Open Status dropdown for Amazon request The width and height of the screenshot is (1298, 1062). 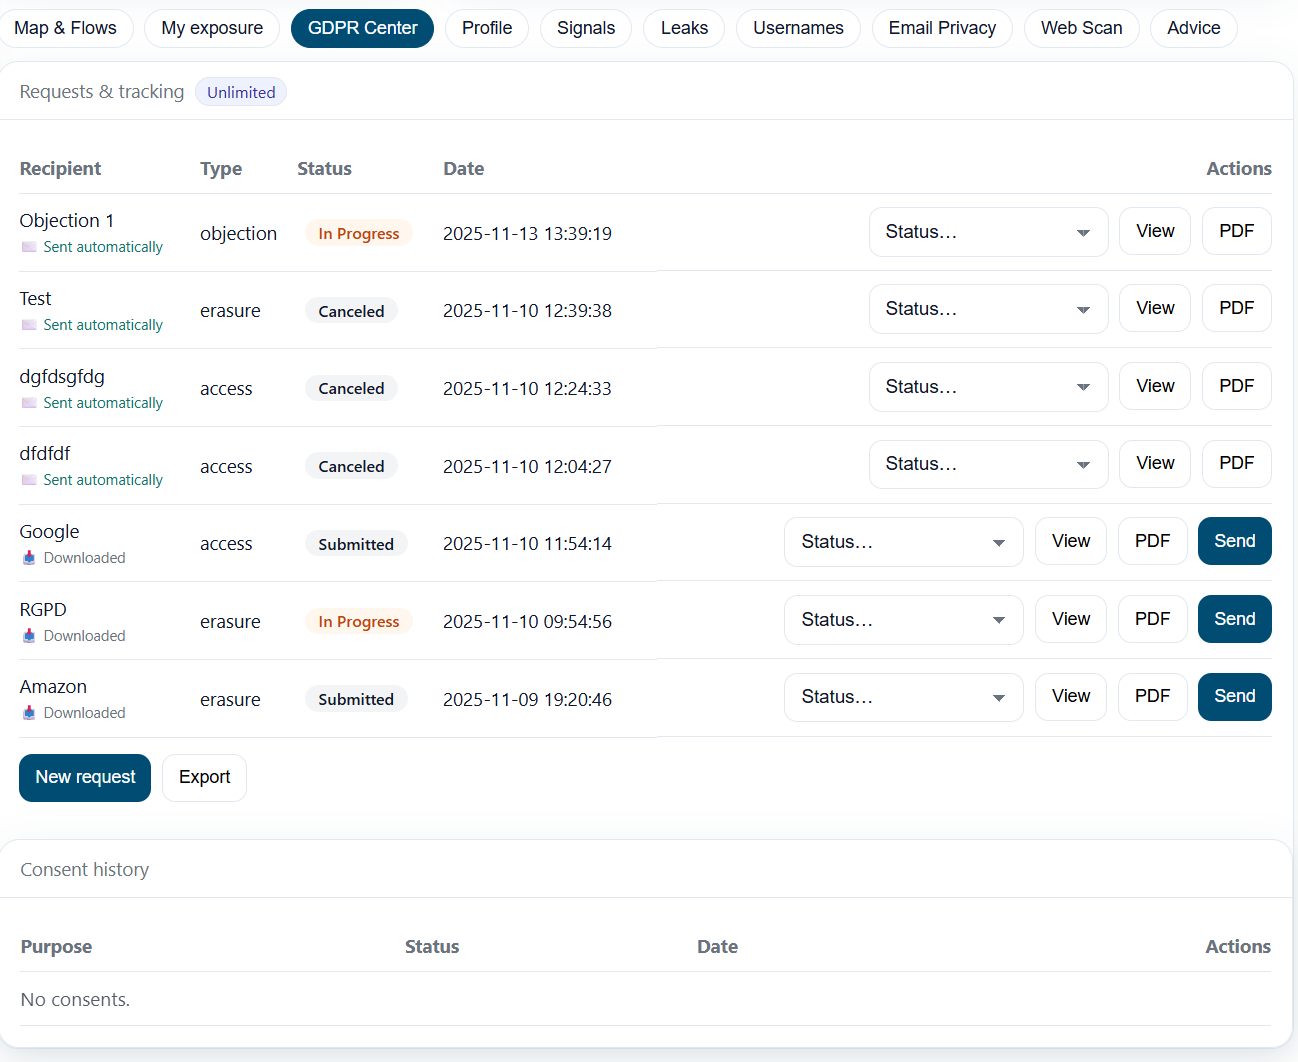click(902, 697)
